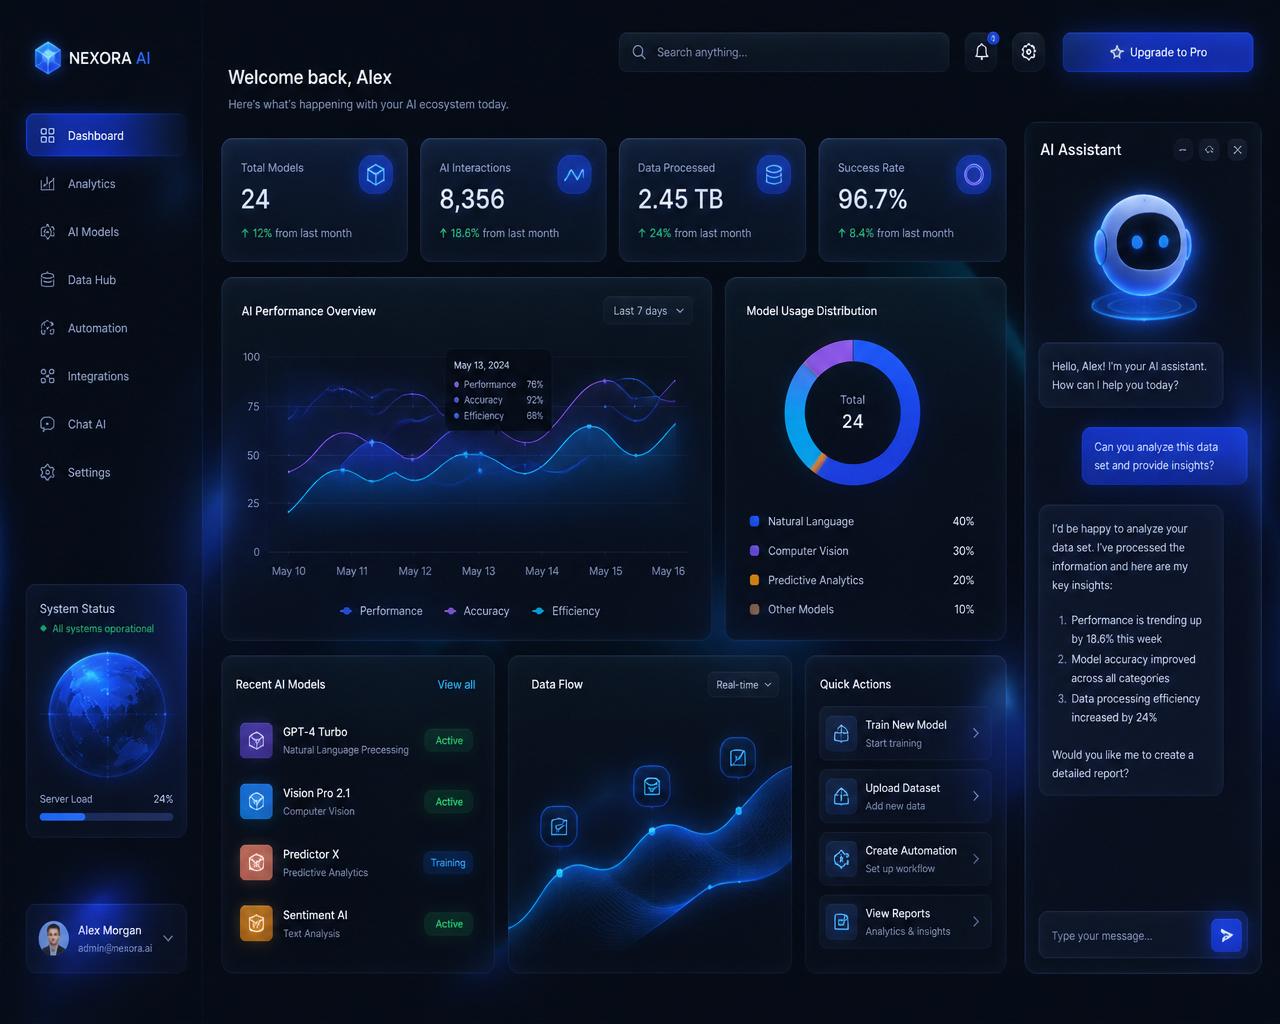Click View all in Recent AI Models
The width and height of the screenshot is (1280, 1024).
[x=456, y=685]
